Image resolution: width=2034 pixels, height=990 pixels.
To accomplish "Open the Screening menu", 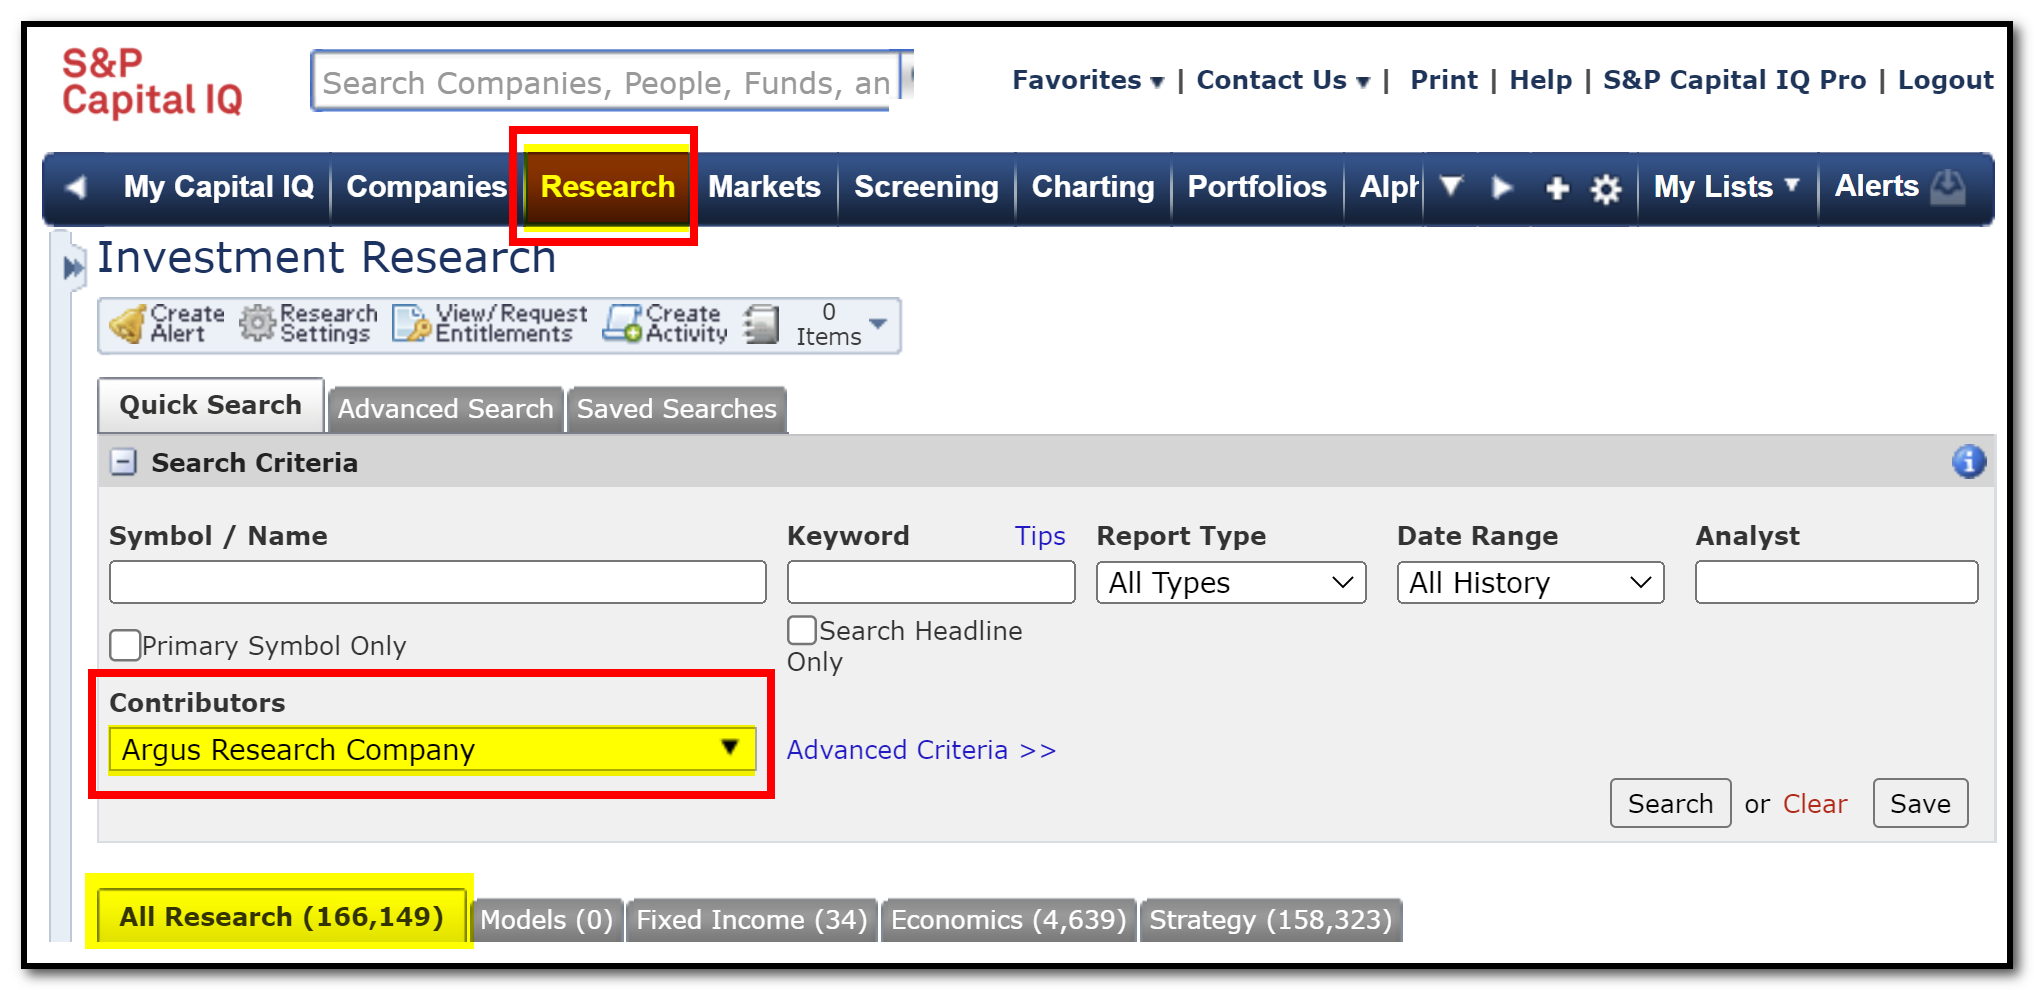I will (x=926, y=187).
